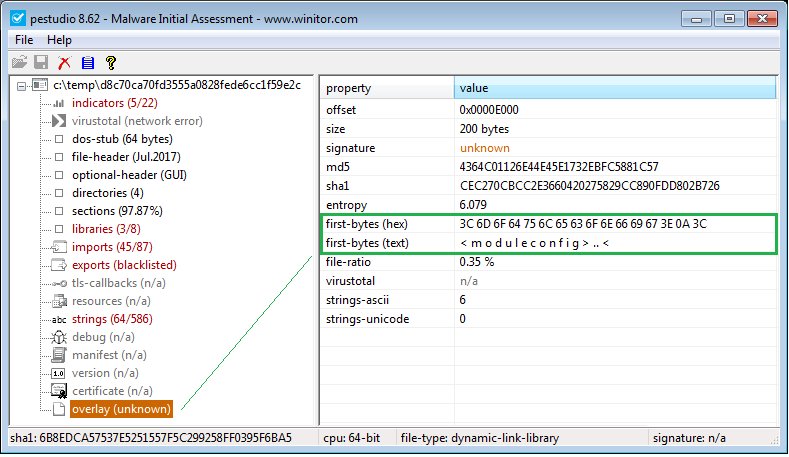Select debug (n/a) node
Viewport: 789px width, 457px height.
pyautogui.click(x=103, y=337)
